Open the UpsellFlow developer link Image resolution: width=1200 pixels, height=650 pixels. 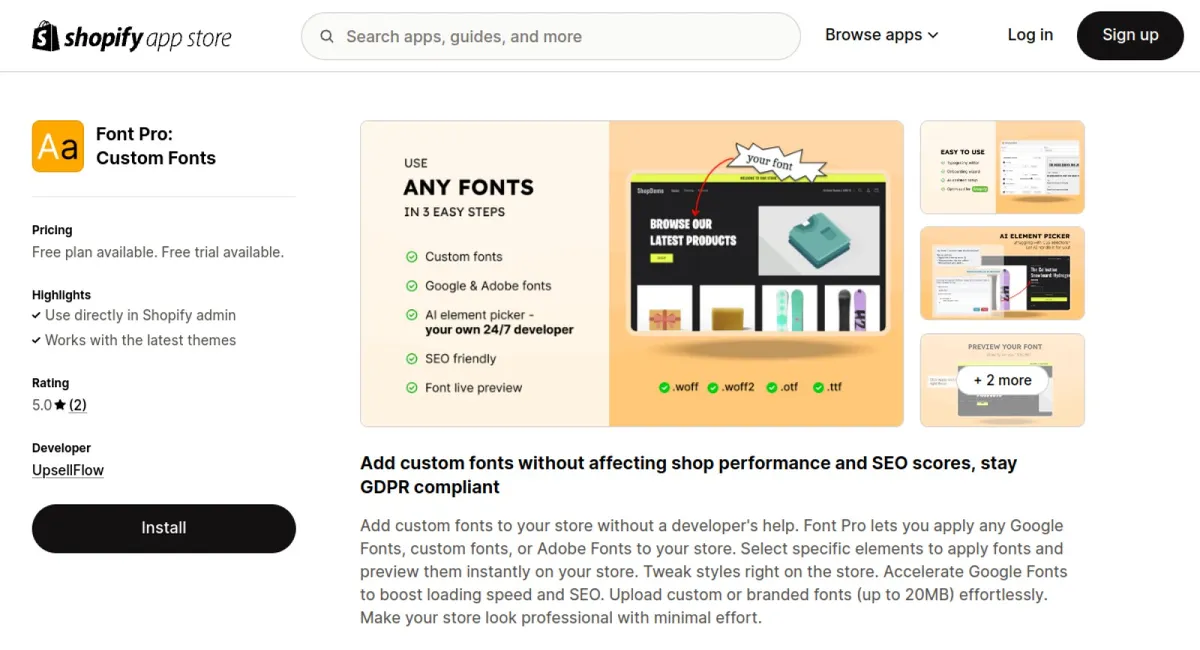click(x=68, y=470)
